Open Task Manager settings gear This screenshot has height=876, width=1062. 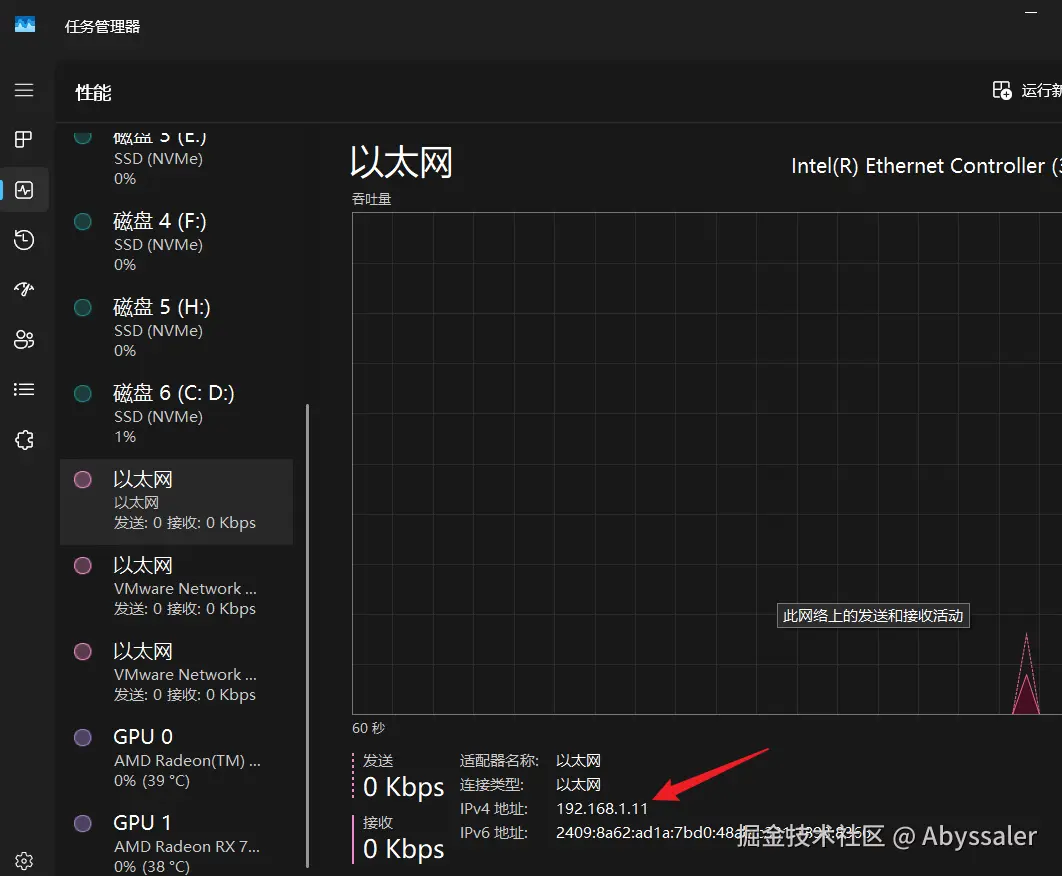coord(24,861)
